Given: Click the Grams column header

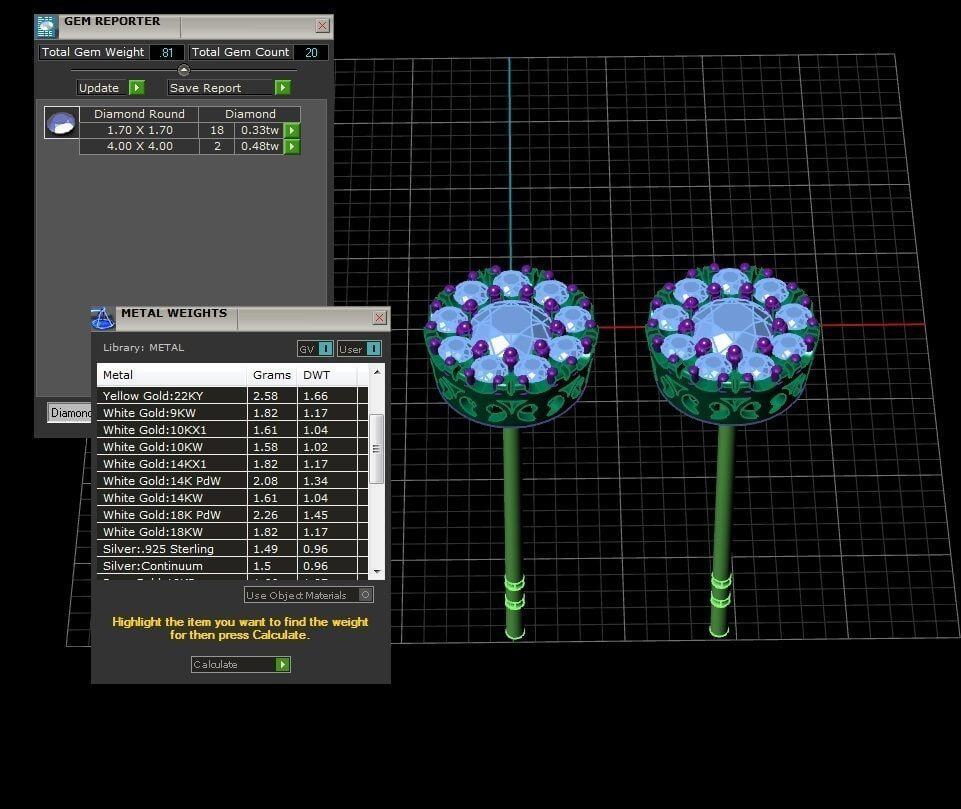Looking at the screenshot, I should (272, 375).
